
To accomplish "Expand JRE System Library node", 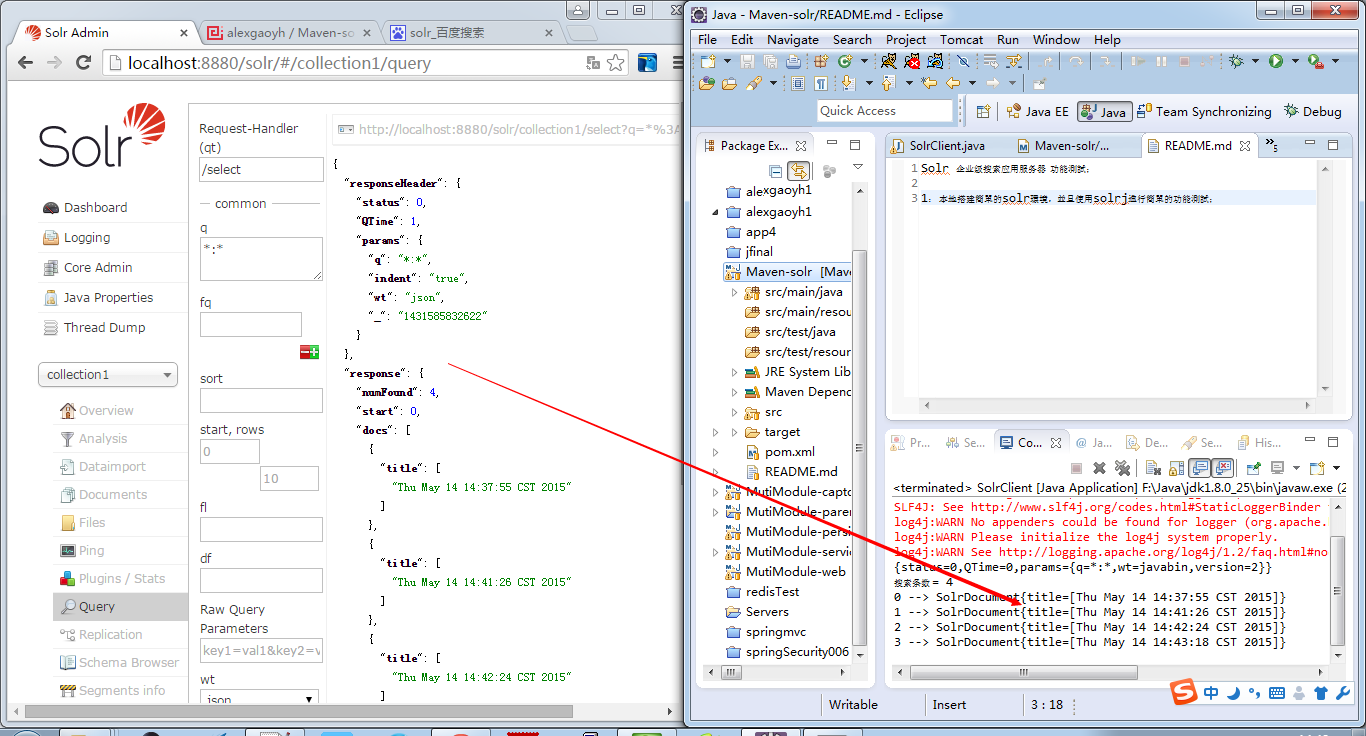I will [734, 372].
